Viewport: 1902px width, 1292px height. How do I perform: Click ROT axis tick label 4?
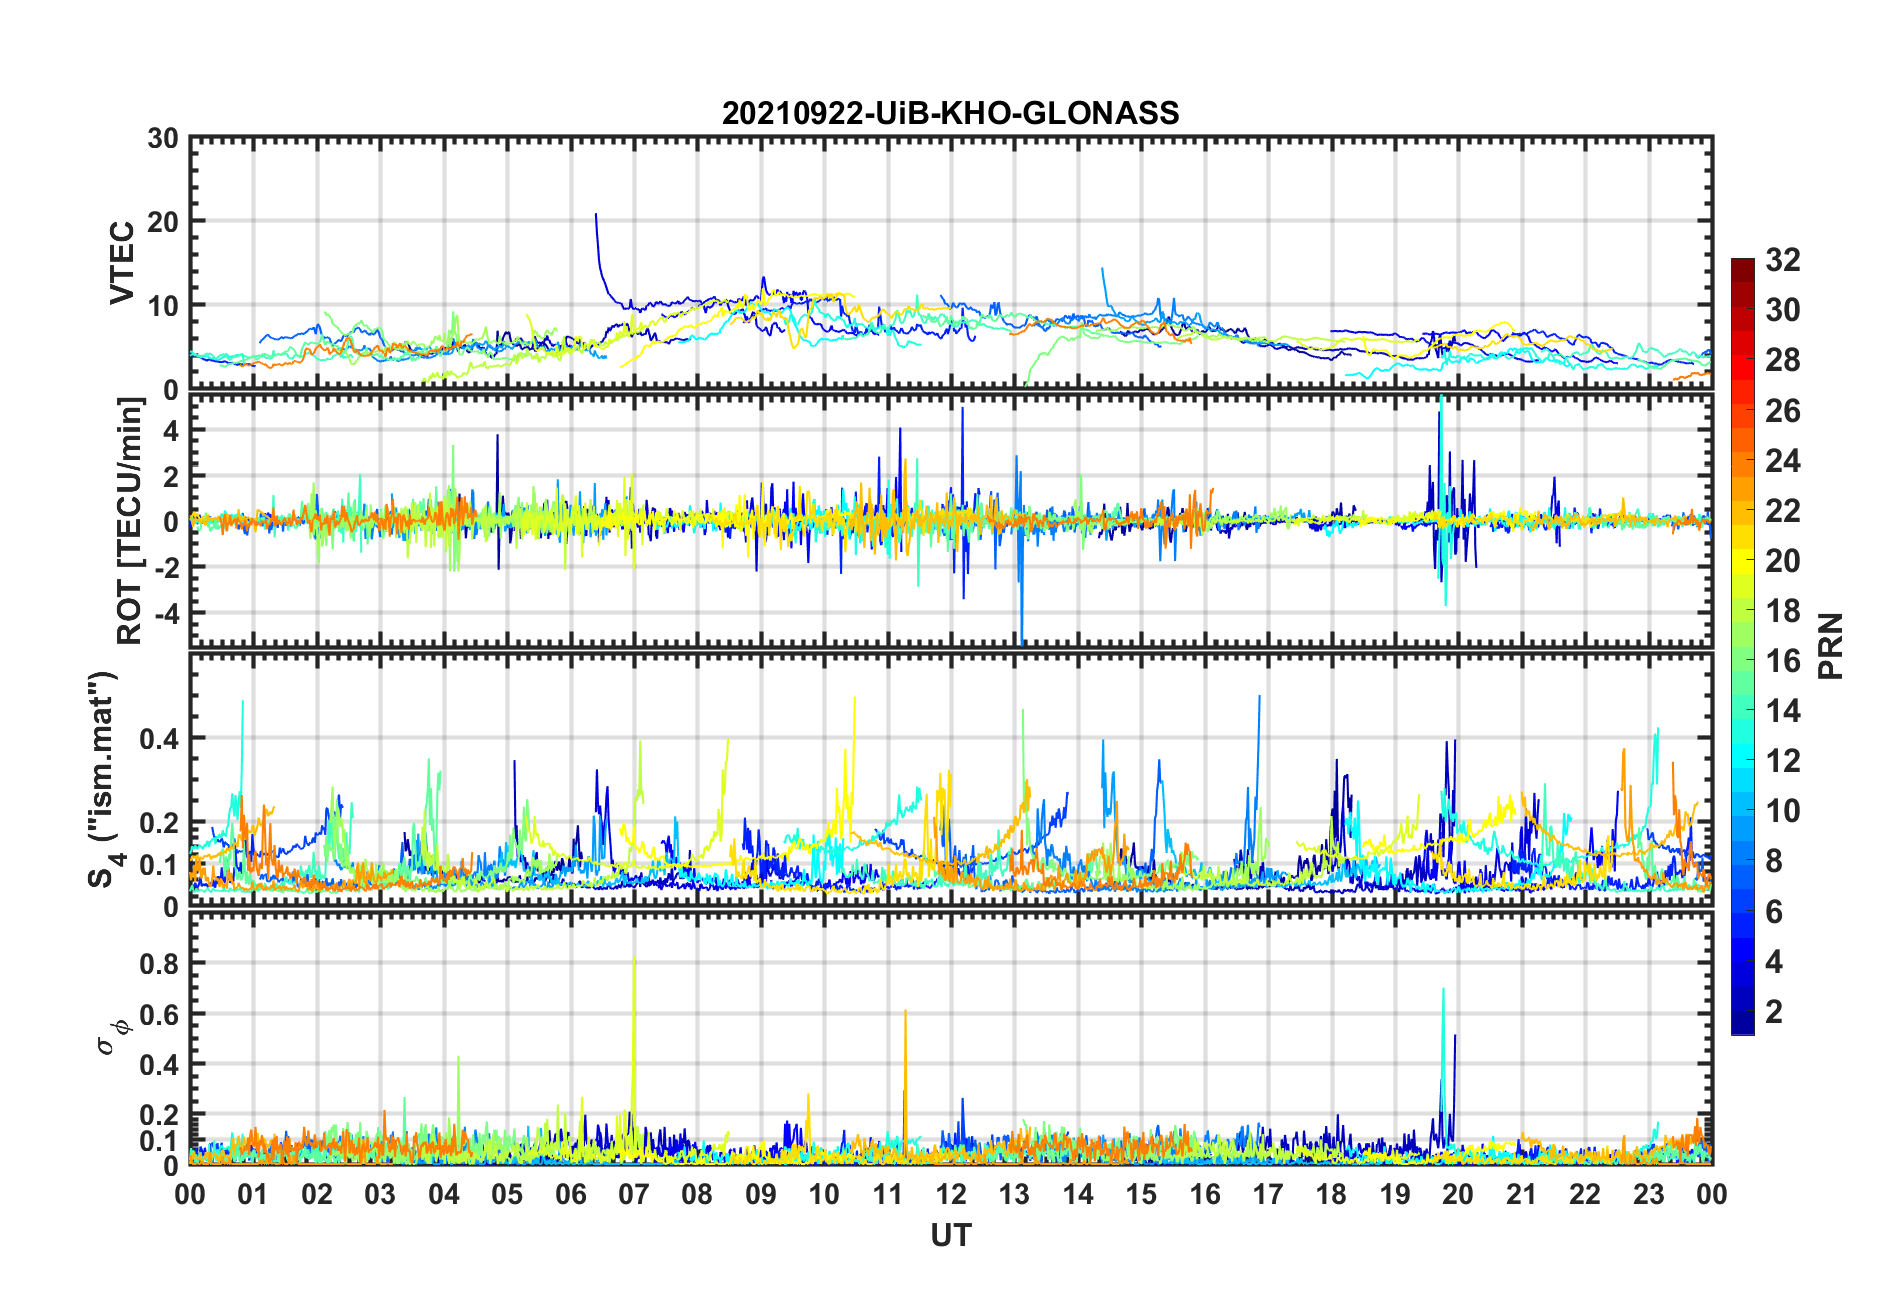170,430
